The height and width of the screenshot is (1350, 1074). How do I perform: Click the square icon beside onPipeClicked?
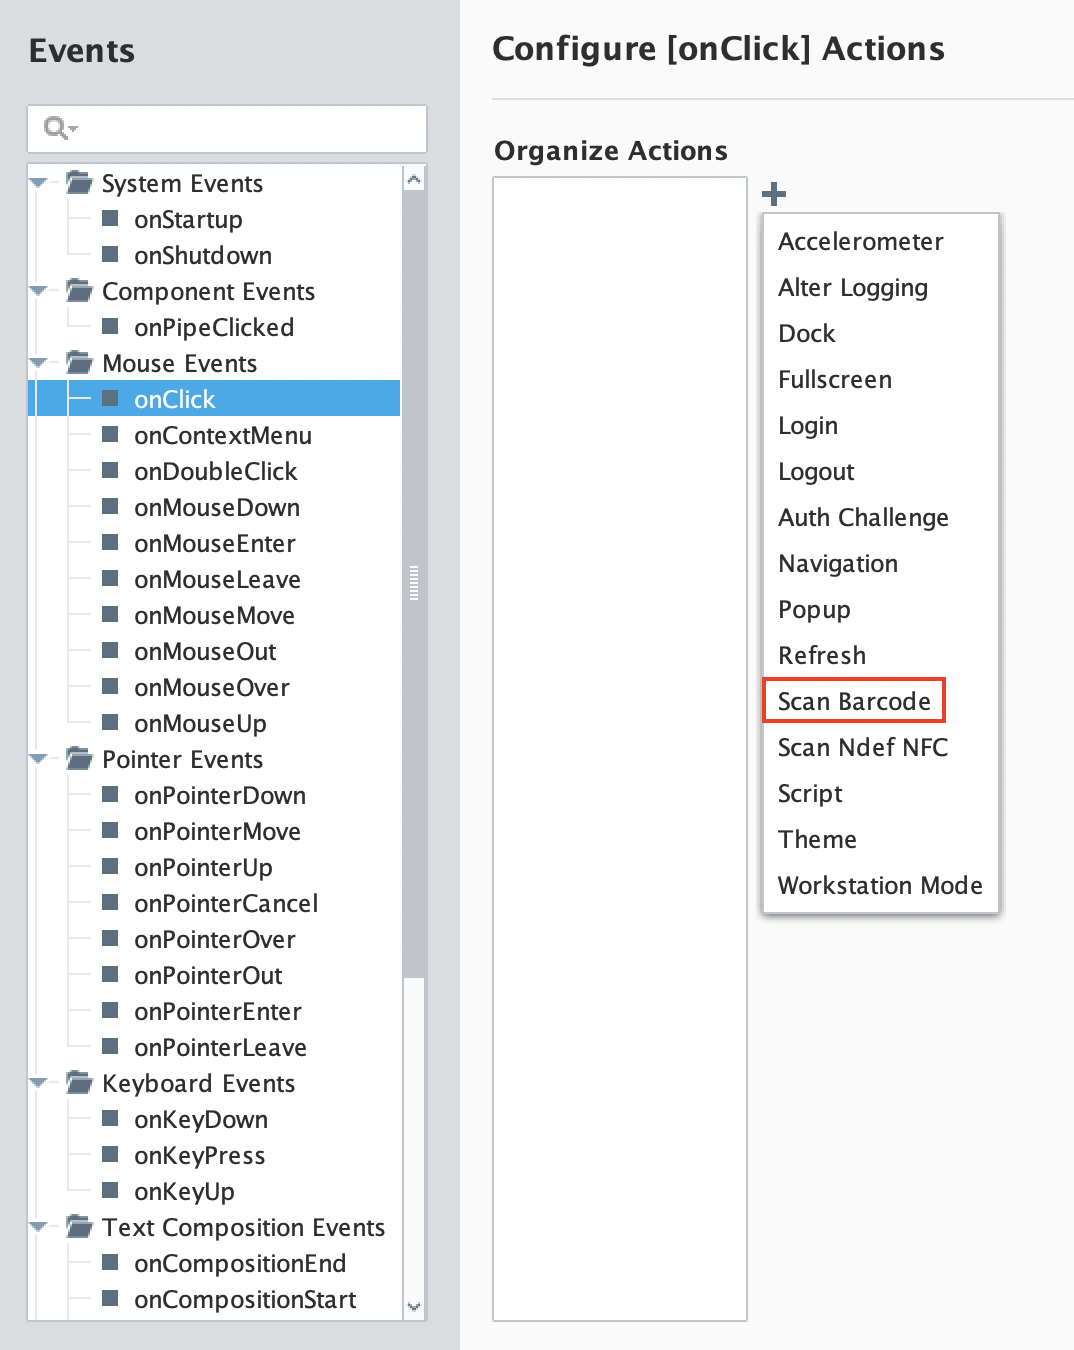pos(111,326)
